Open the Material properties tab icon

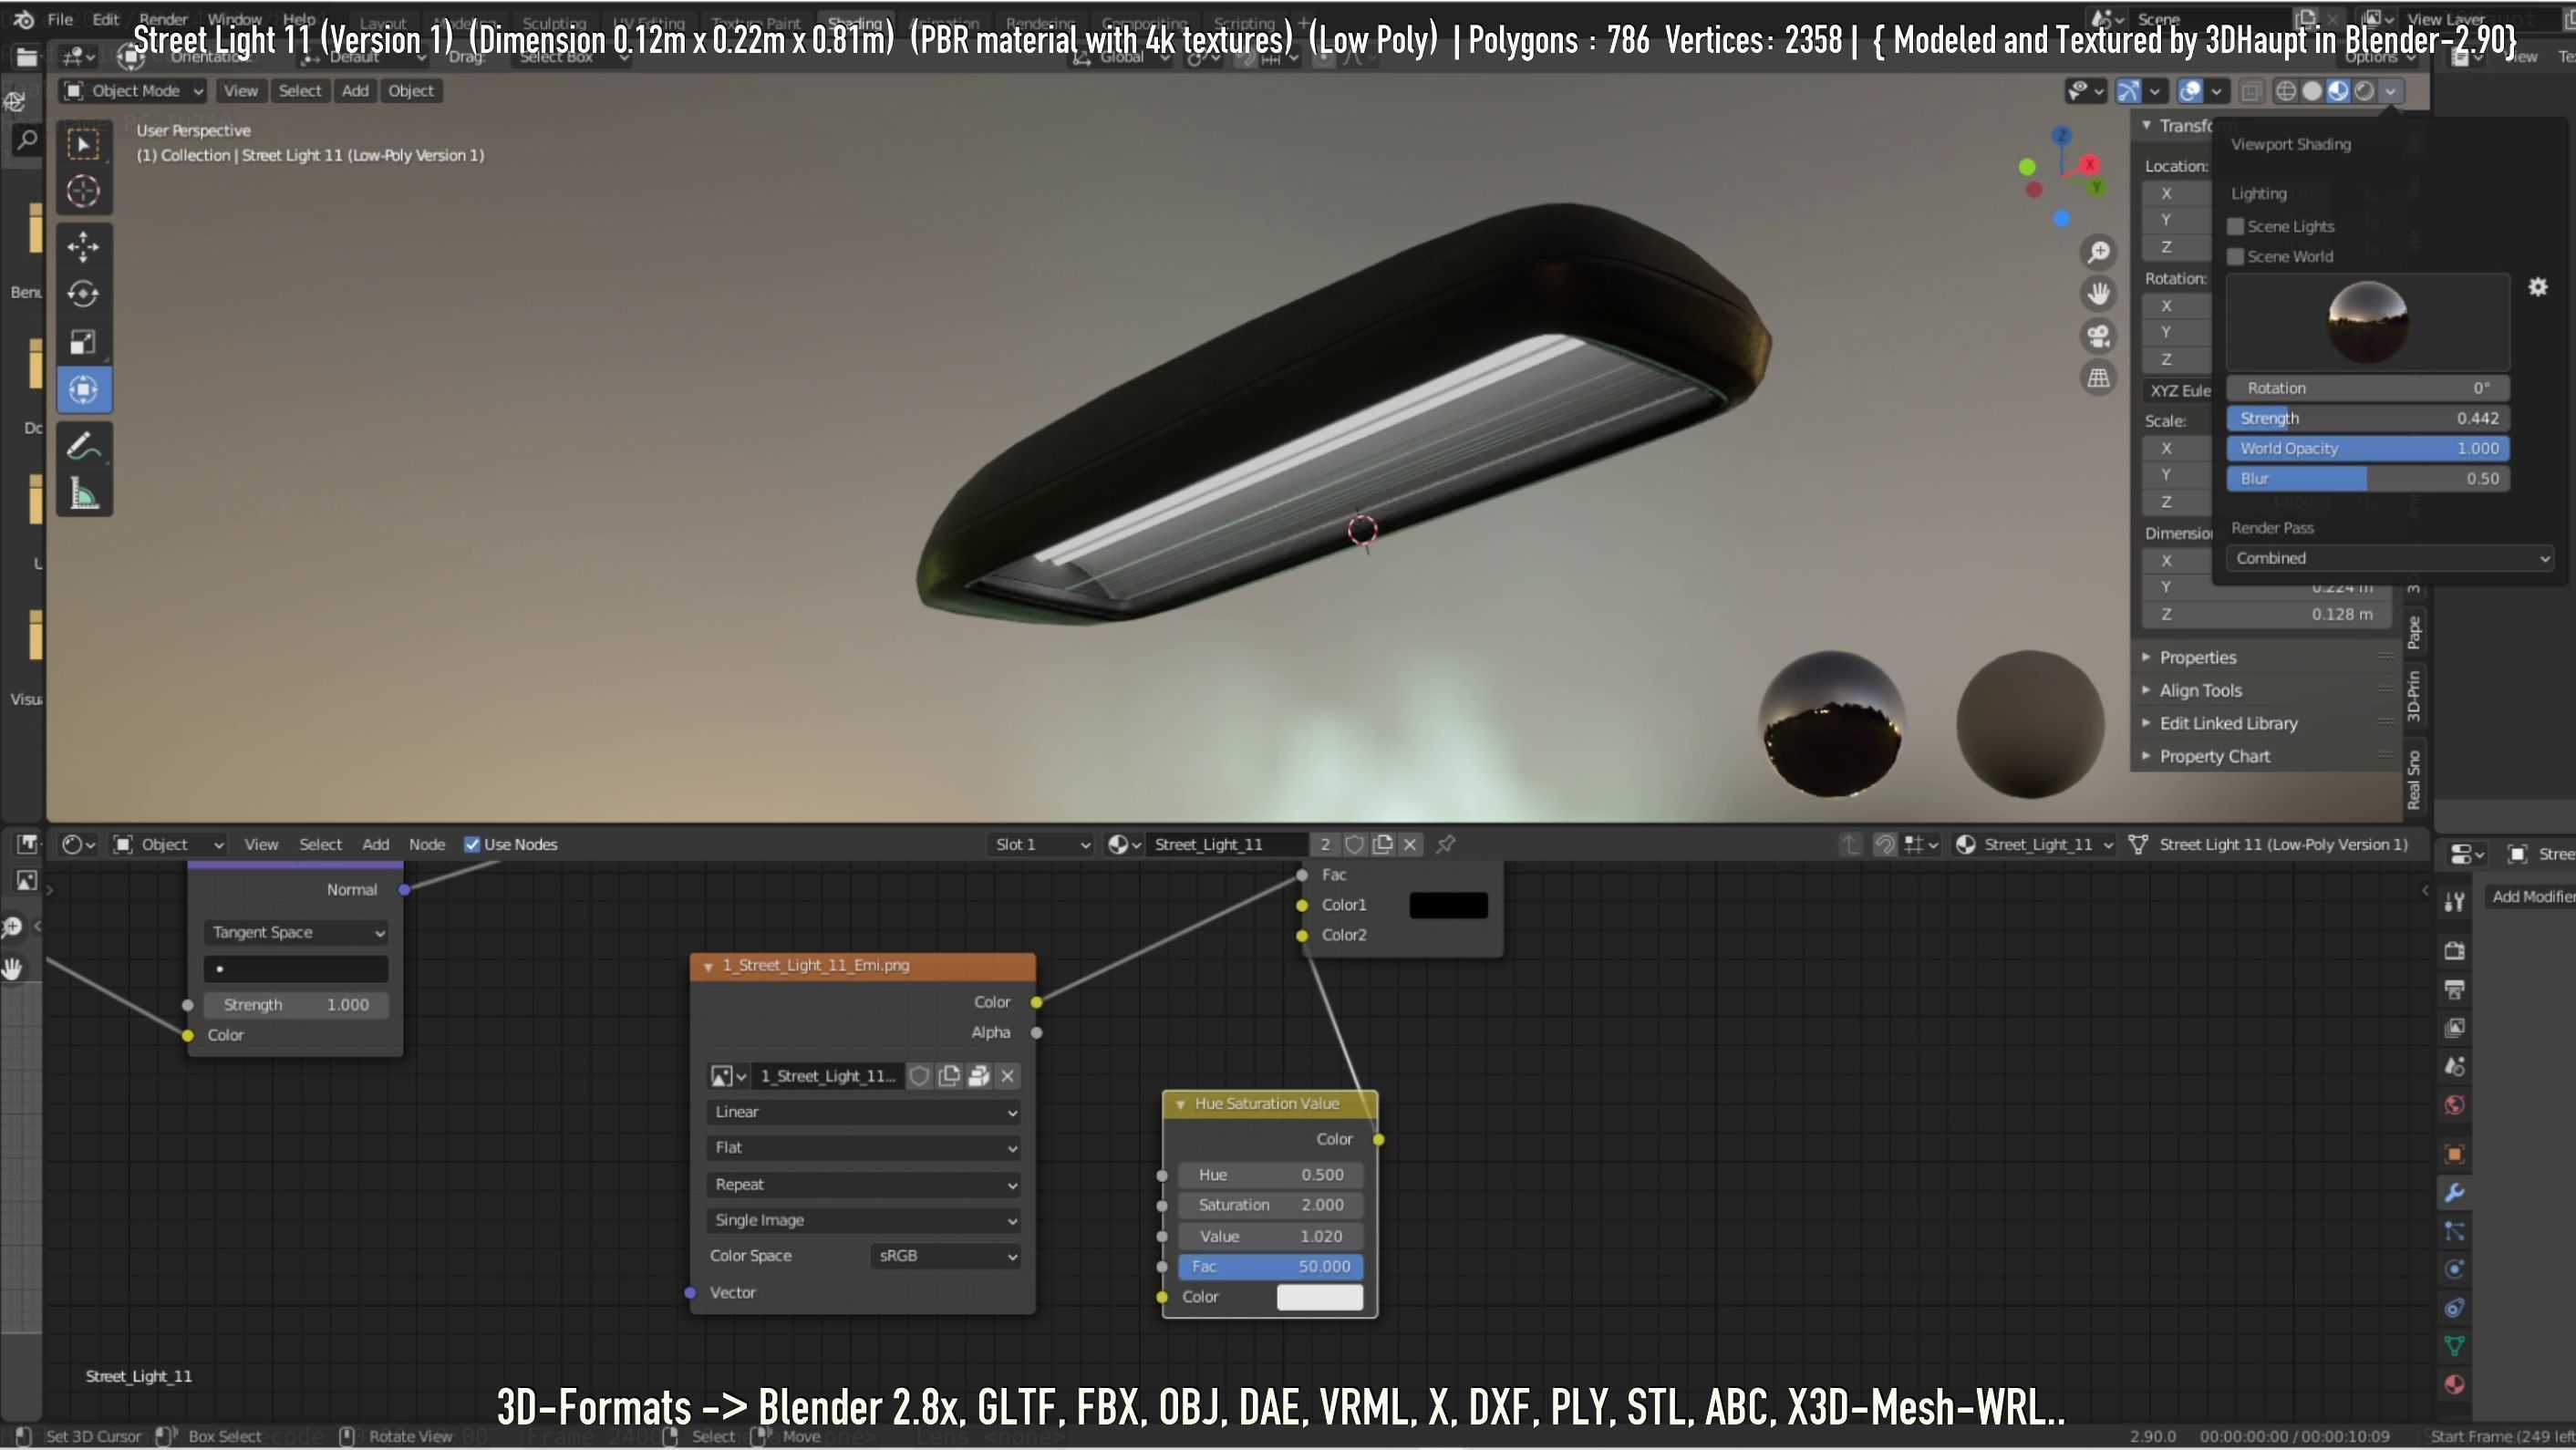coord(2454,1385)
